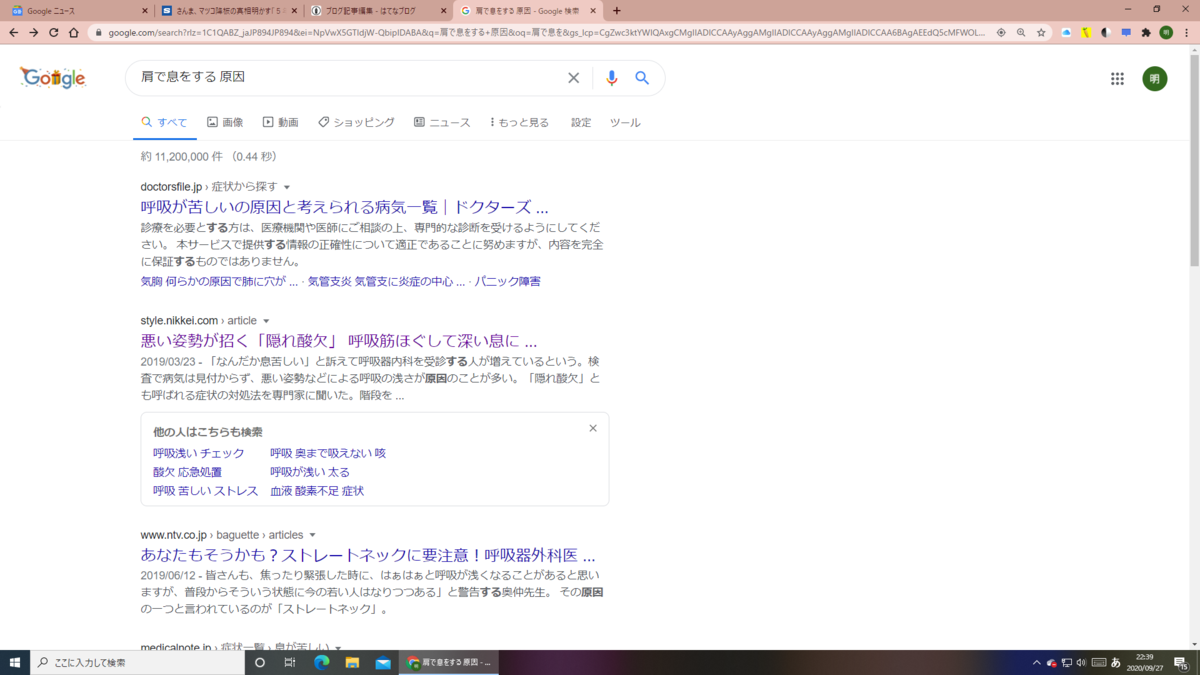The height and width of the screenshot is (675, 1200).
Task: Click related search 呼吸が浅い 太る
Action: (310, 472)
